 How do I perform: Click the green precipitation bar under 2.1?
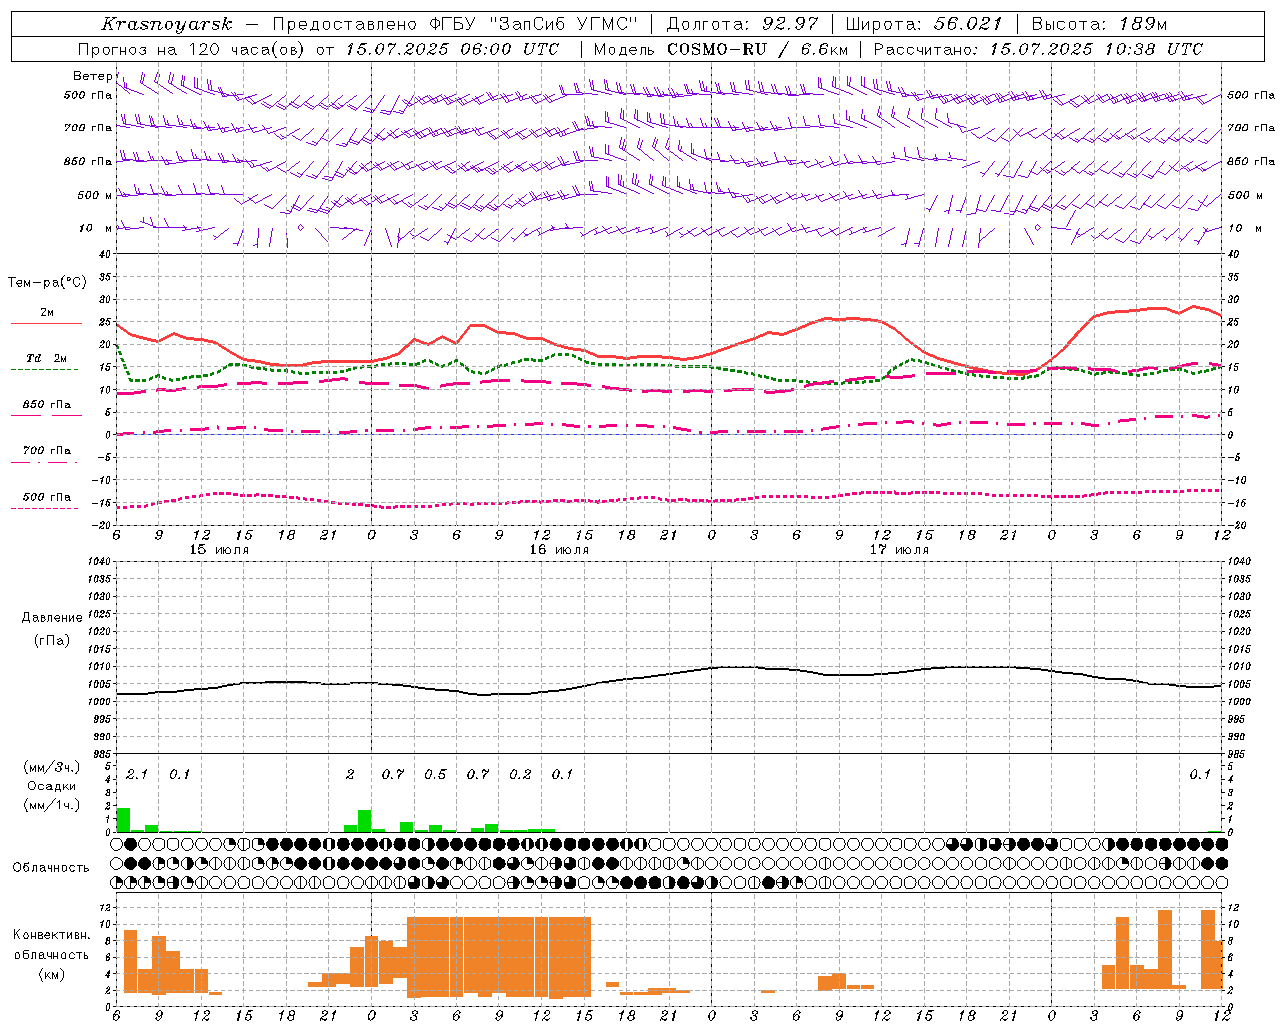pos(123,819)
